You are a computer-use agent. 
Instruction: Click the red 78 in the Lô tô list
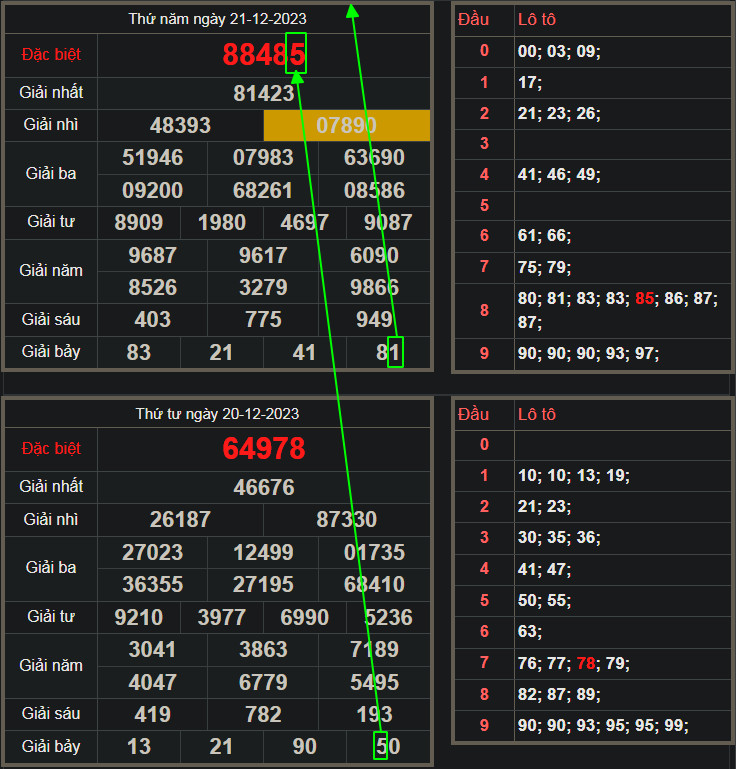point(588,663)
